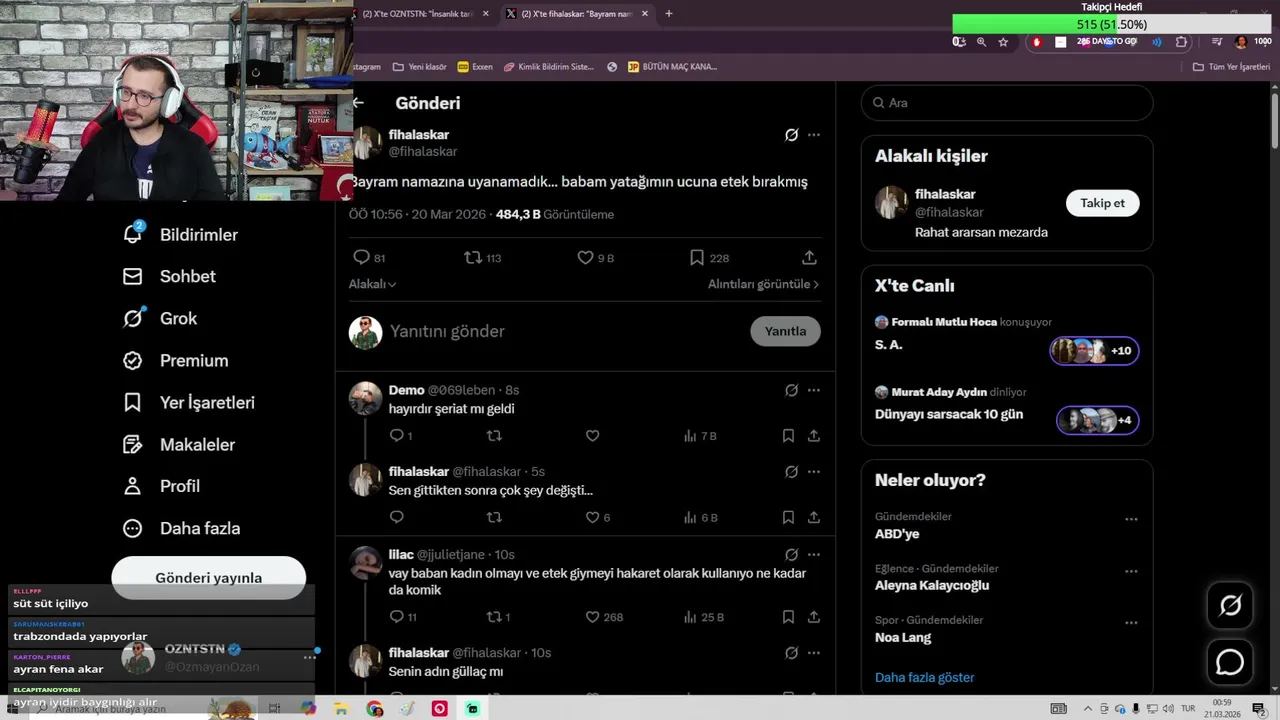Screen dimensions: 1280x720
Task: Click Grok icon on 'Sen gittikten sonra' reply
Action: 791,472
